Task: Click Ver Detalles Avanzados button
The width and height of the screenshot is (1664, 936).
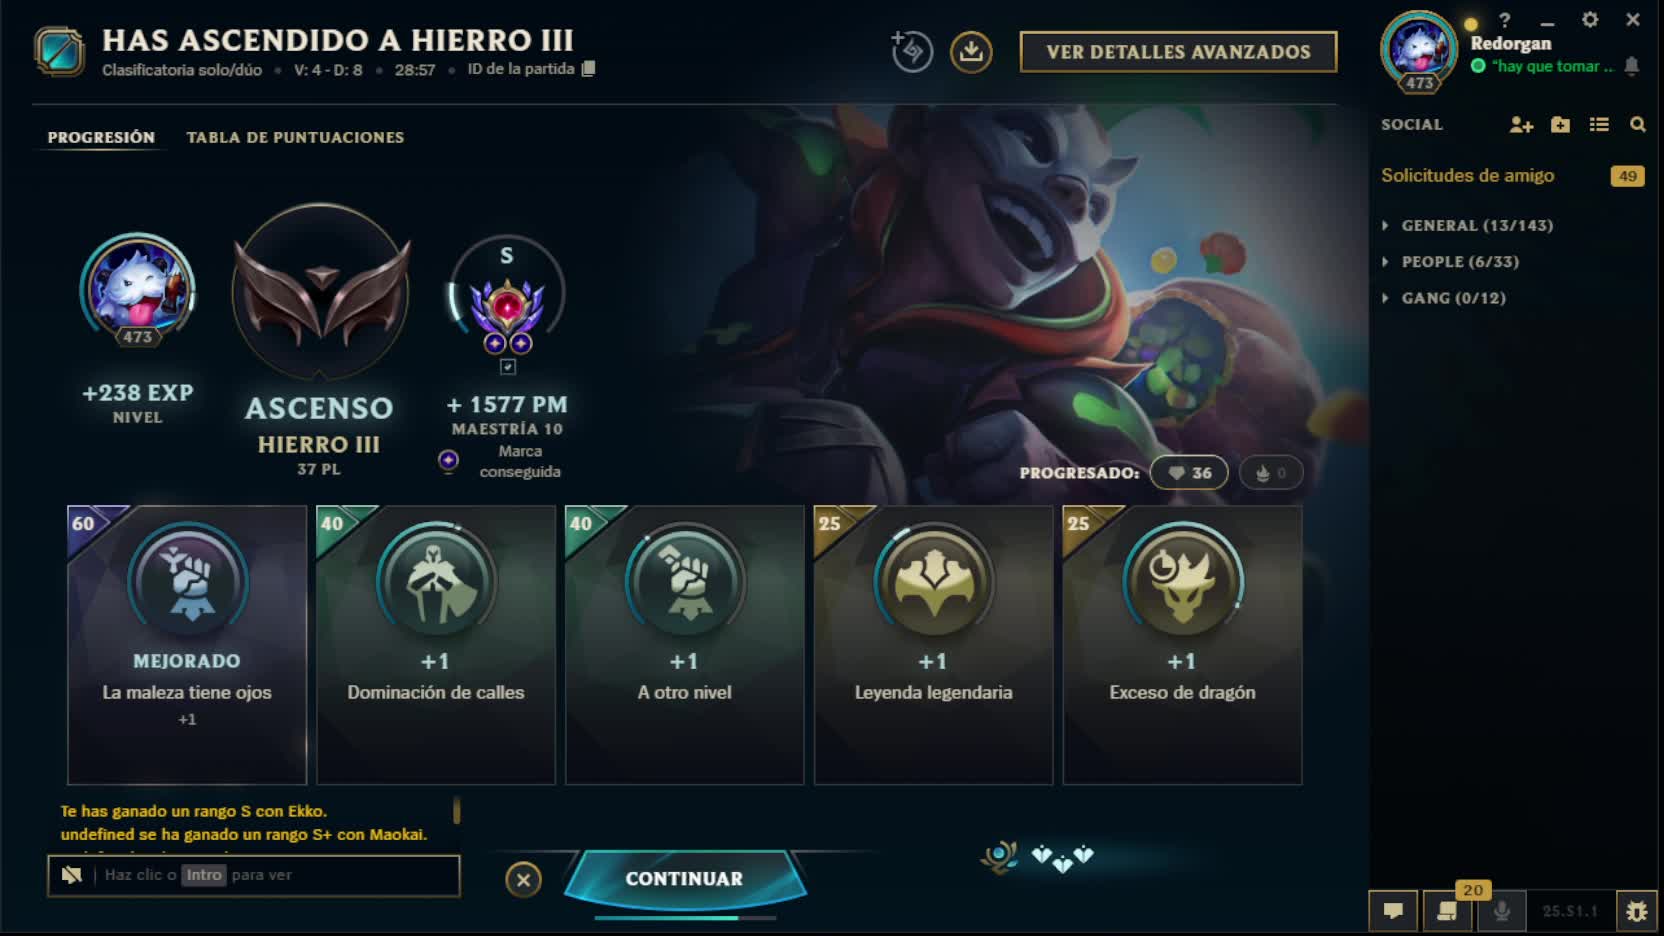Action: (1178, 52)
